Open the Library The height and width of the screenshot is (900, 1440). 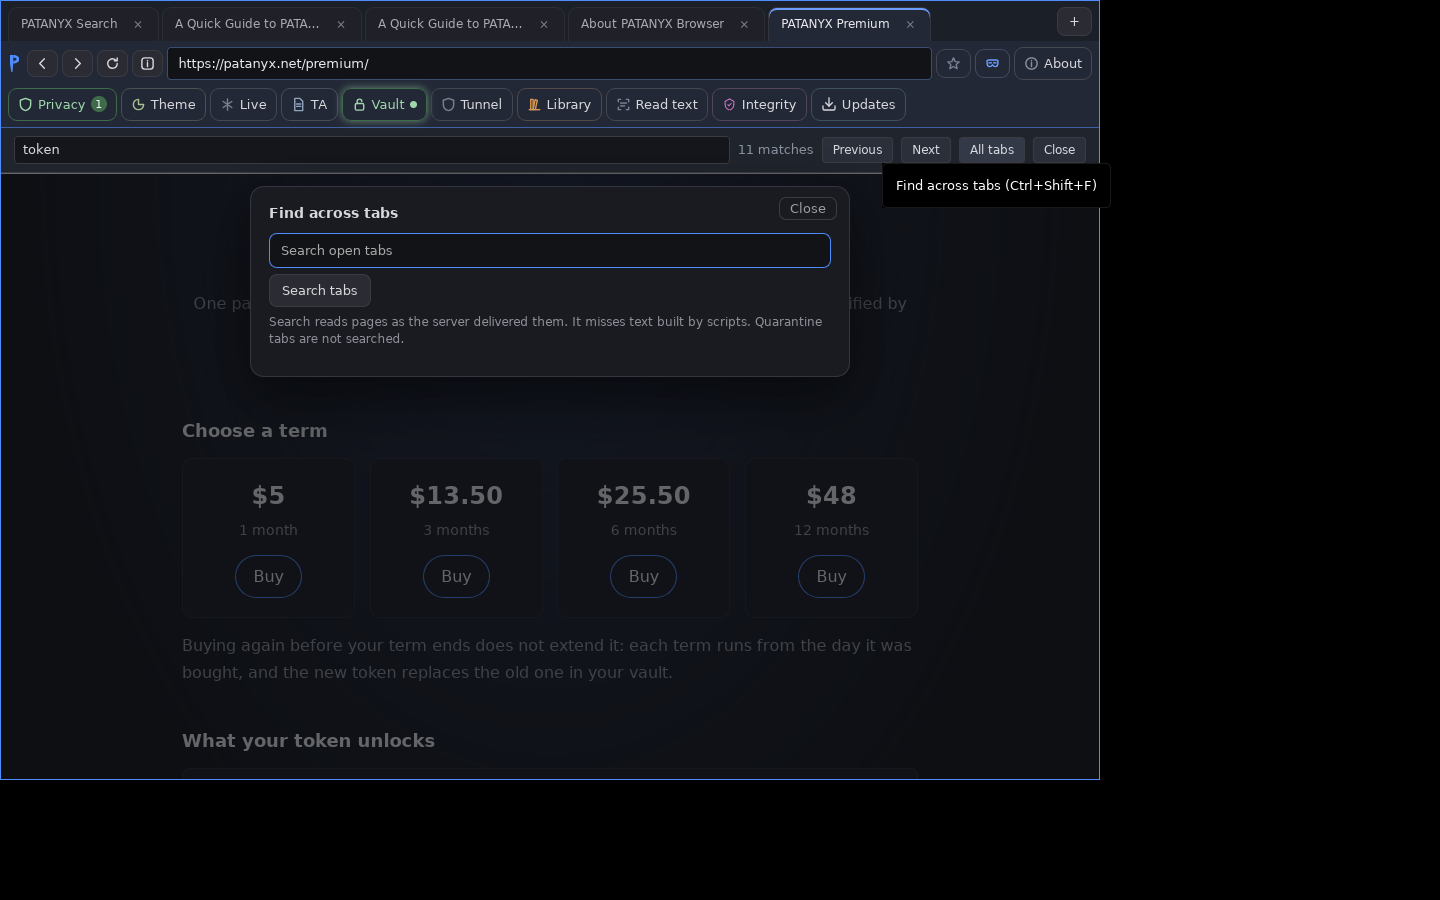[x=559, y=104]
